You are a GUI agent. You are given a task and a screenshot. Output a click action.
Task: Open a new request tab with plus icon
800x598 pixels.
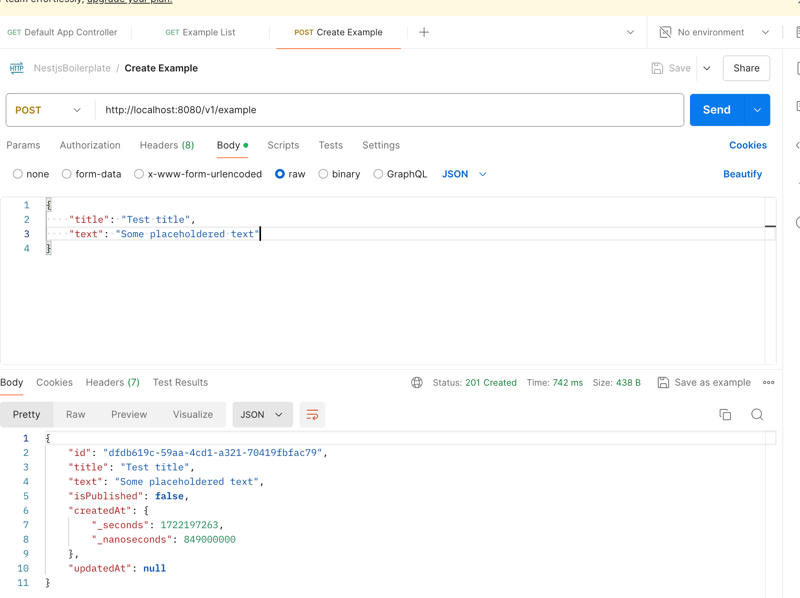(x=423, y=32)
